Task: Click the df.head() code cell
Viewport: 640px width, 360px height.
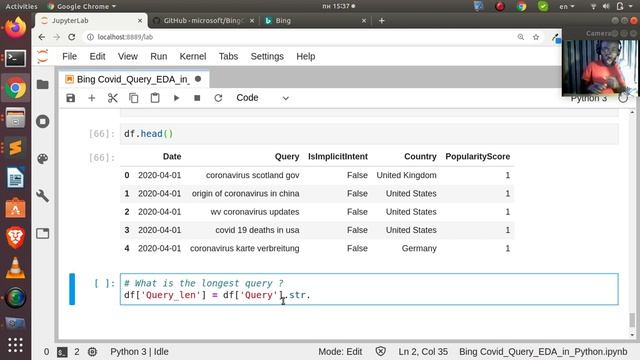Action: click(369, 134)
